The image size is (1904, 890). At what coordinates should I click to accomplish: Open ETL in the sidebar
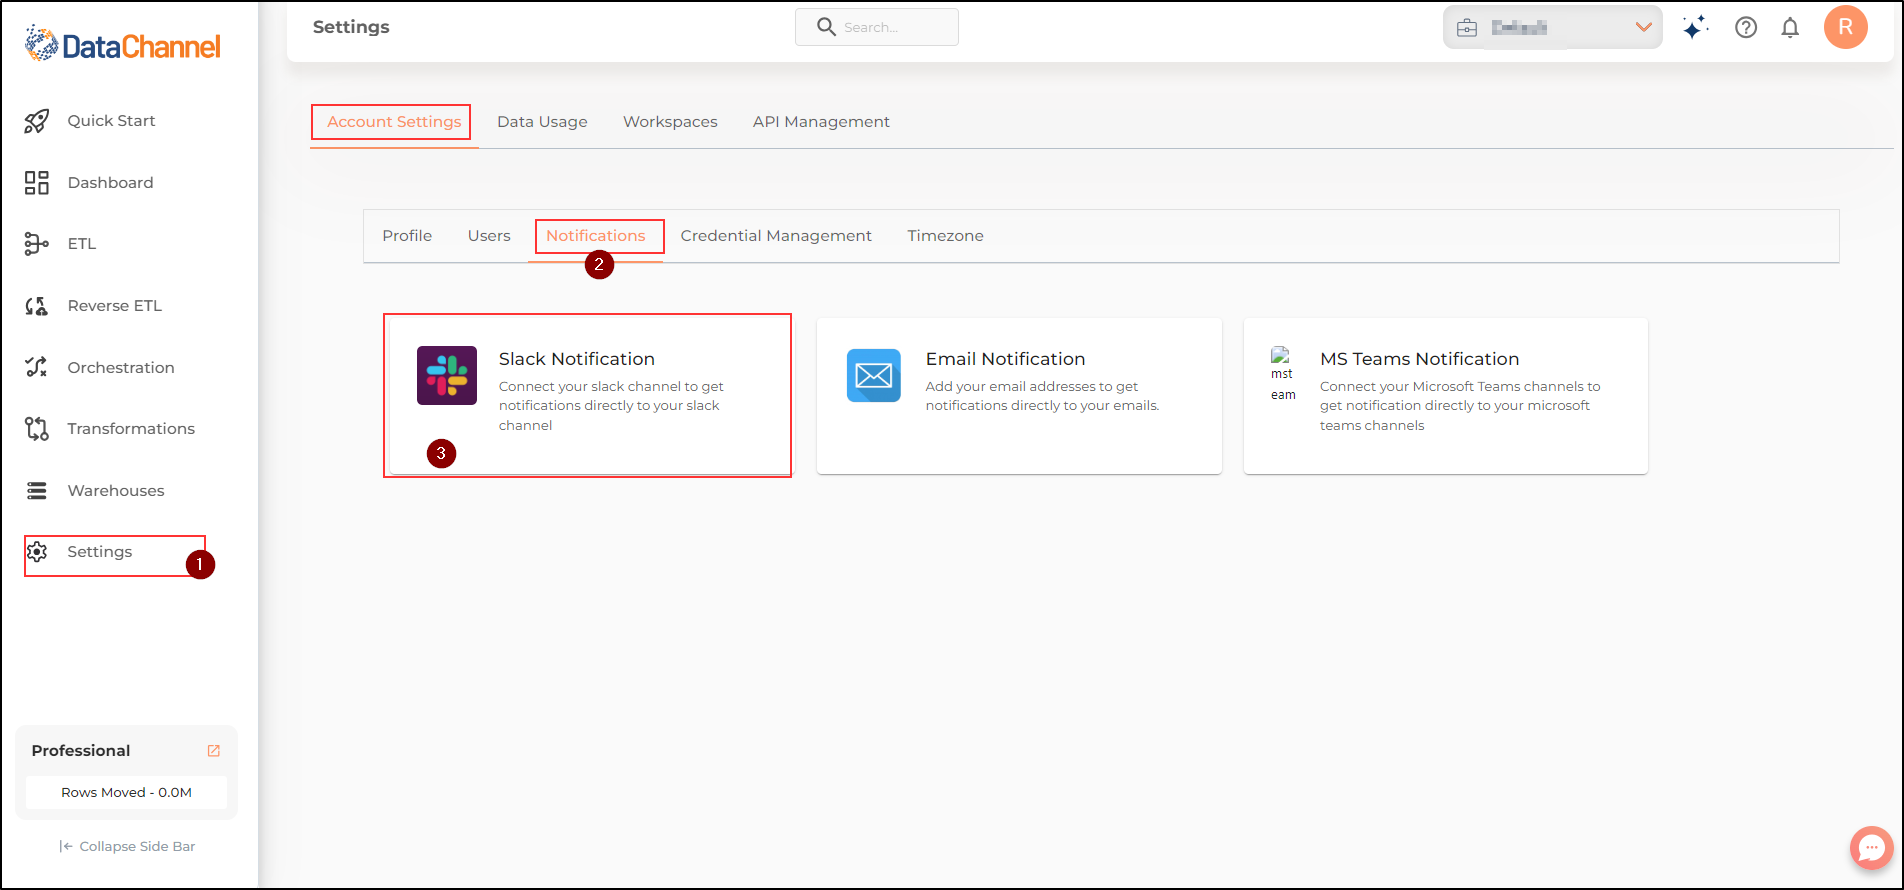82,244
